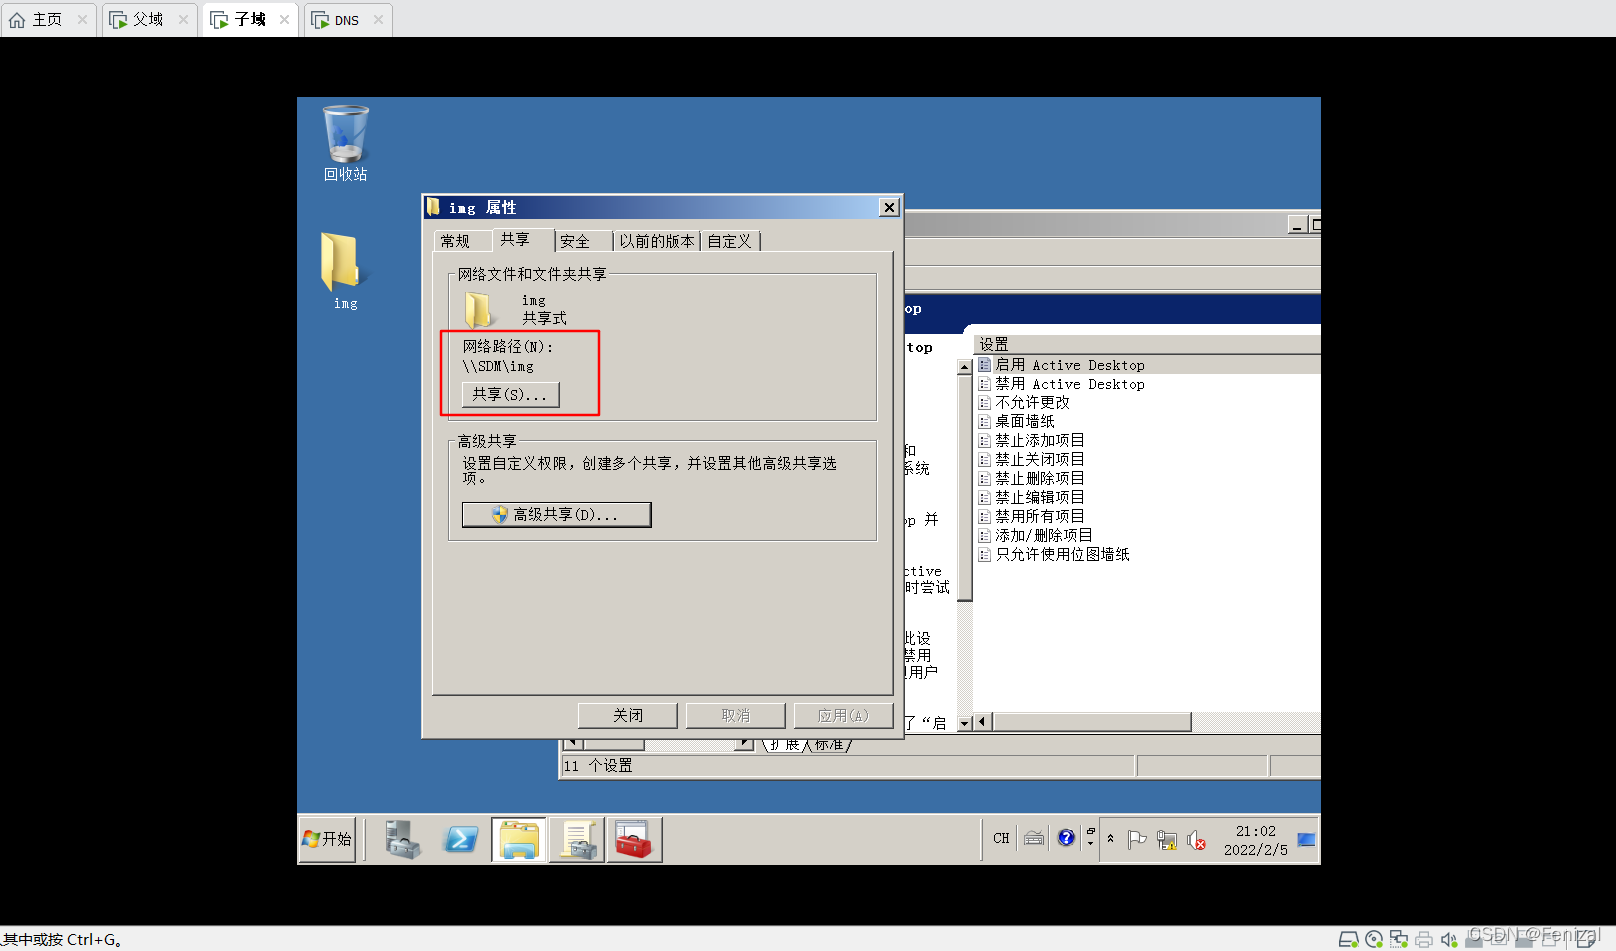Screen dimensions: 1616x951
Task: Click the VMware printer status icon
Action: coord(1423,939)
